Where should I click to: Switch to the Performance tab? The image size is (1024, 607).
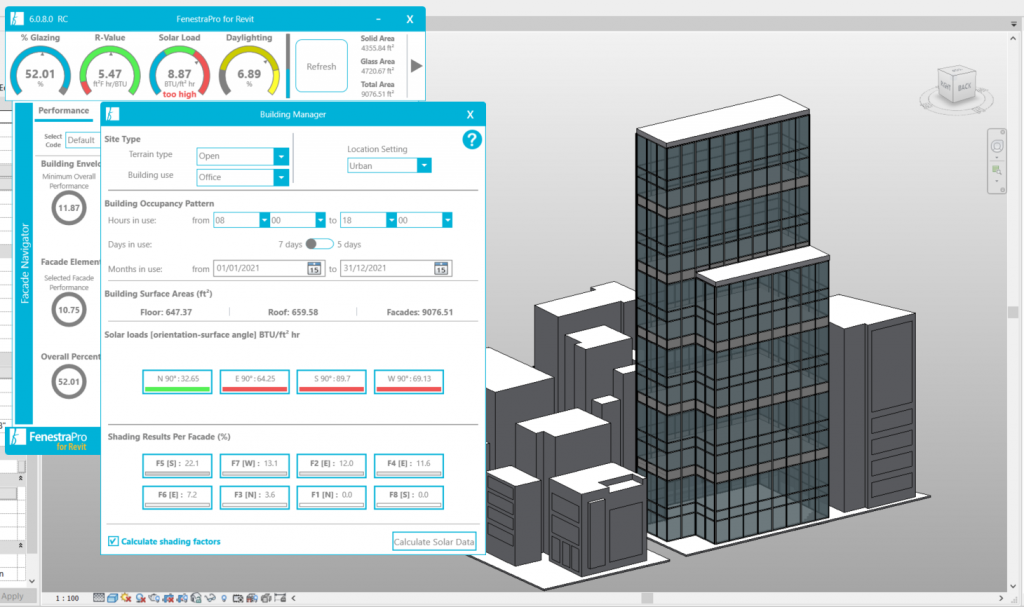63,111
